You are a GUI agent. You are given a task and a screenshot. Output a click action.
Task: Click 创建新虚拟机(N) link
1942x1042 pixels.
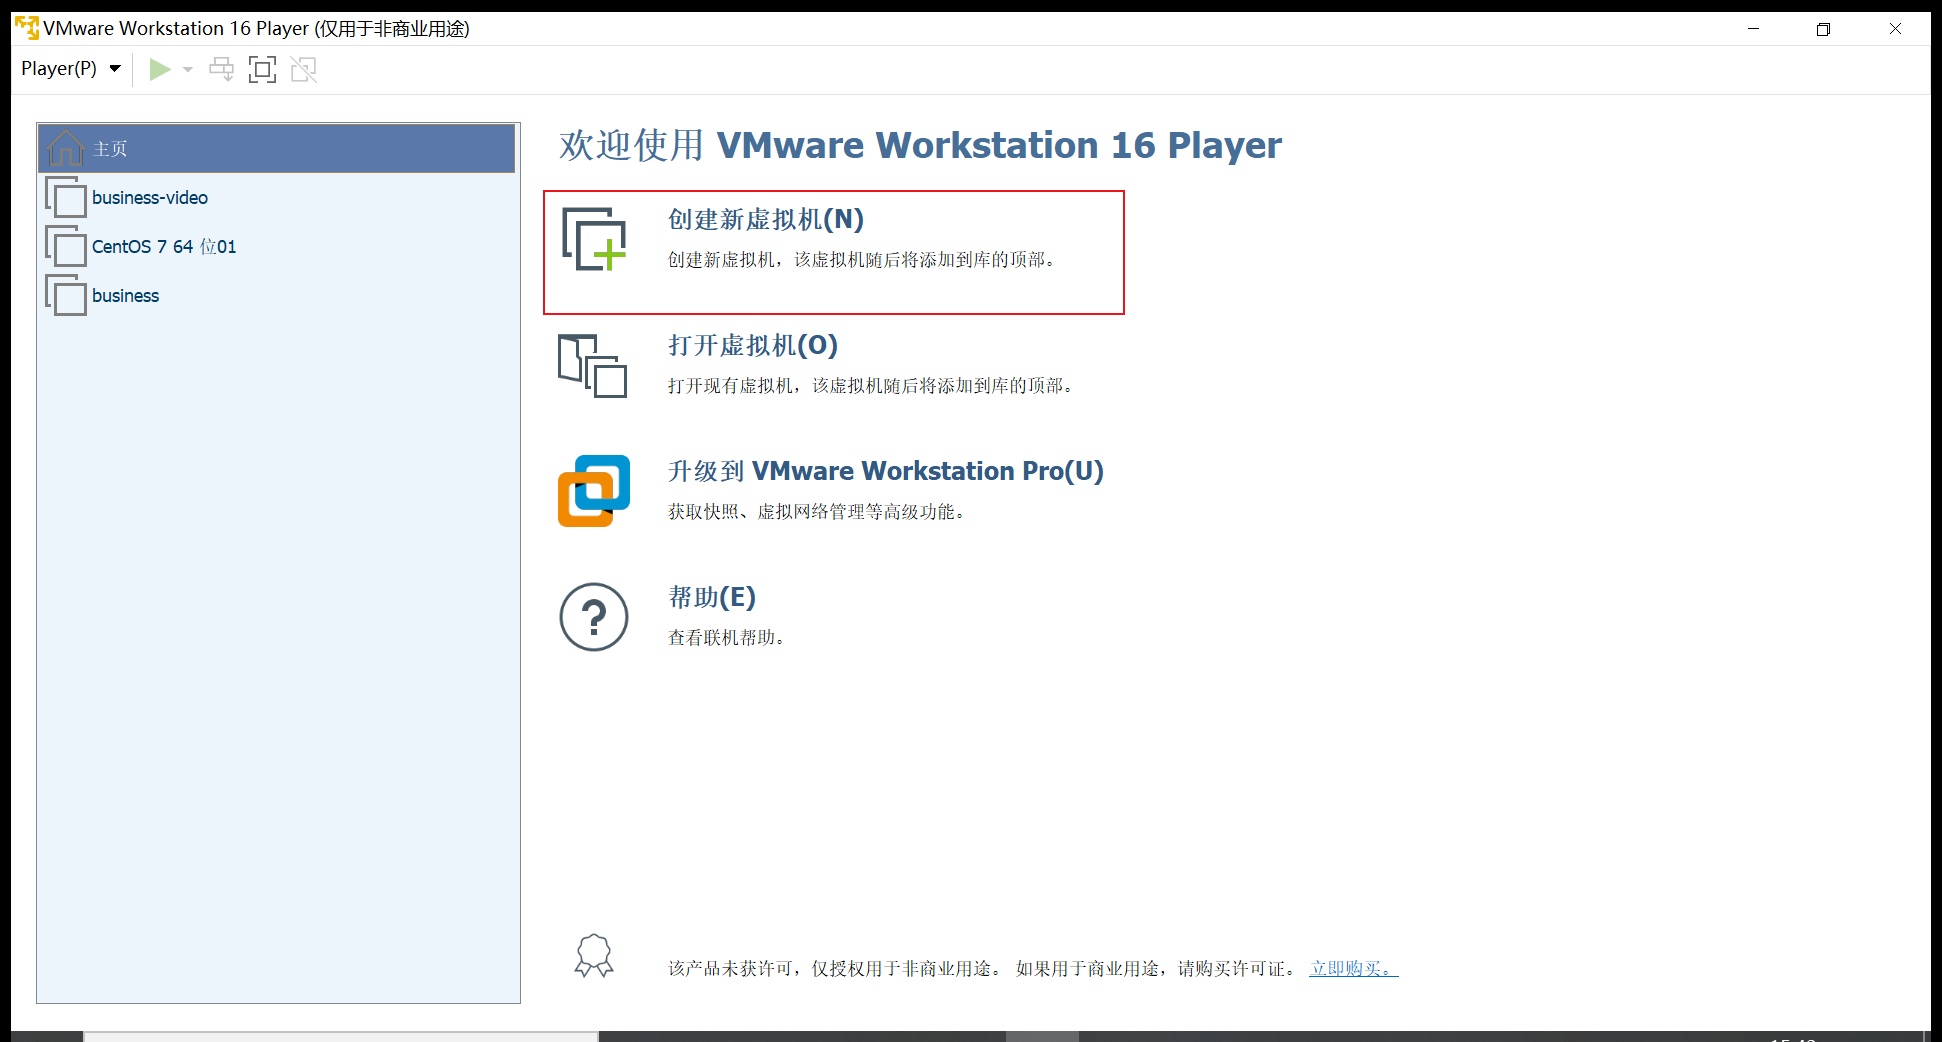[x=766, y=220]
